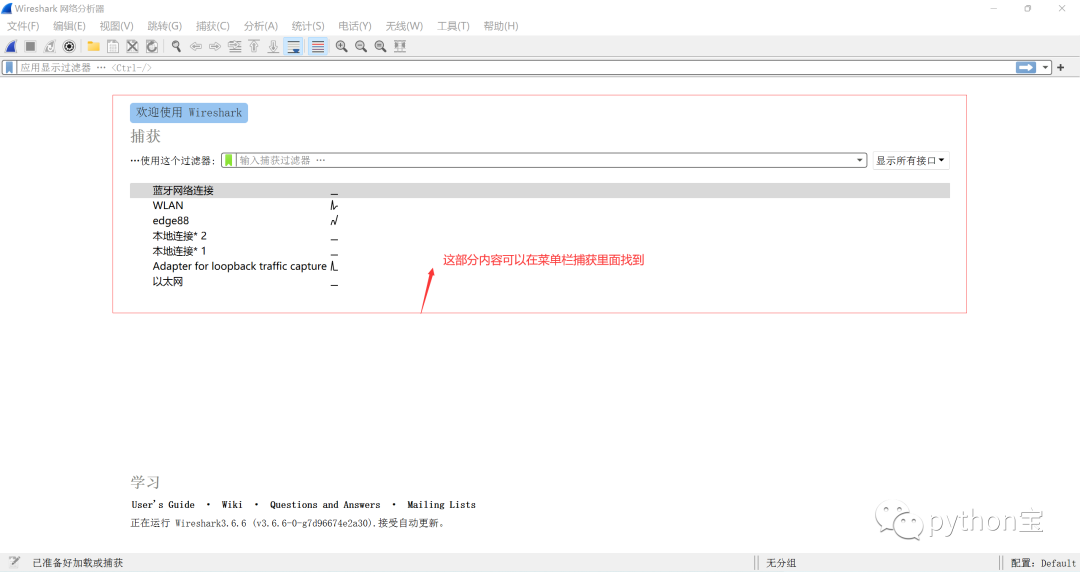Screen dimensions: 1080x572
Task: Open the 跳转(G) menu
Action: [165, 25]
